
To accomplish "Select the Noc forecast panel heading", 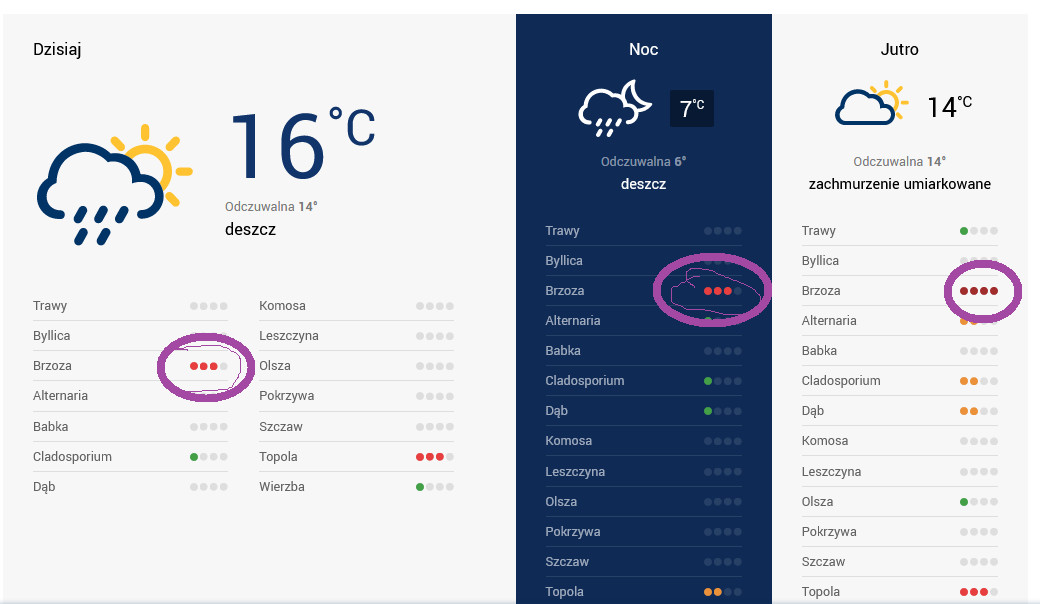I will point(644,49).
